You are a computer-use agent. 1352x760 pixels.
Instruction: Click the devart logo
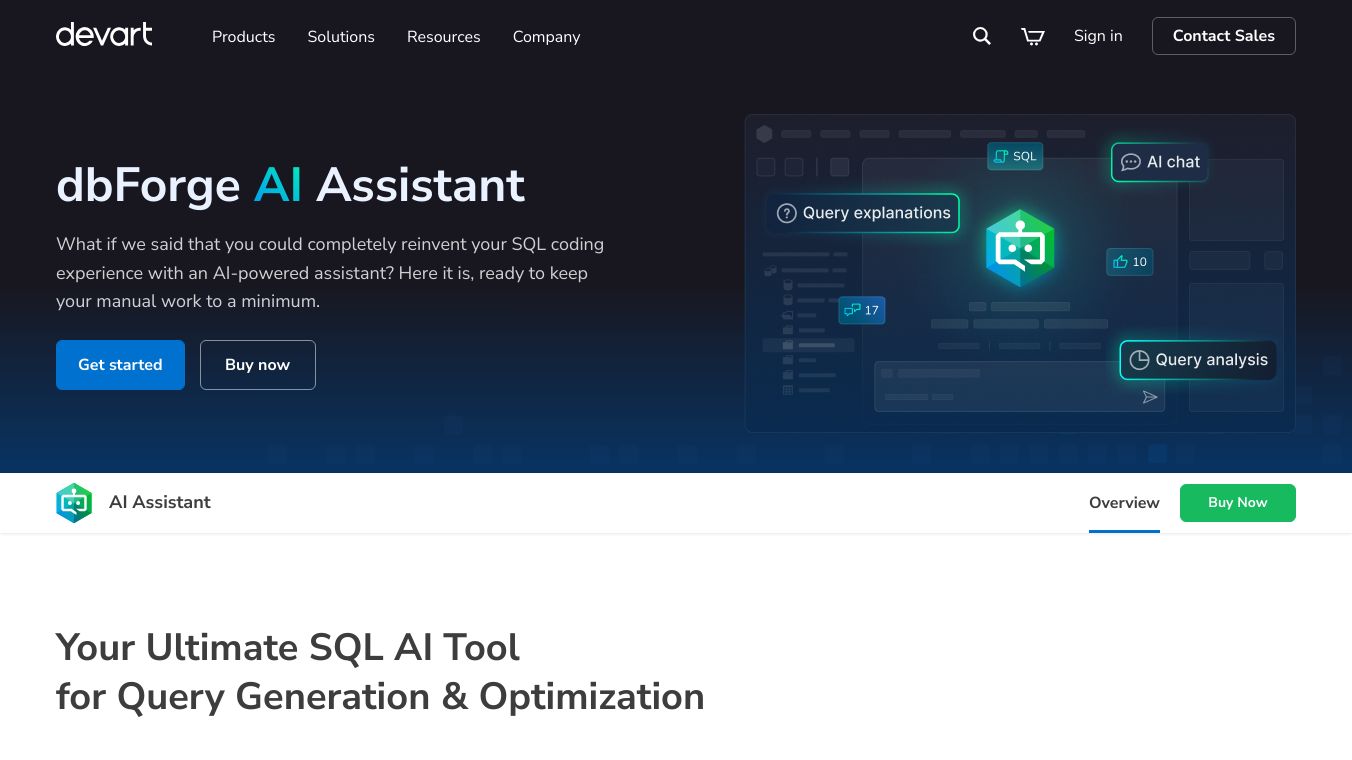click(x=104, y=35)
